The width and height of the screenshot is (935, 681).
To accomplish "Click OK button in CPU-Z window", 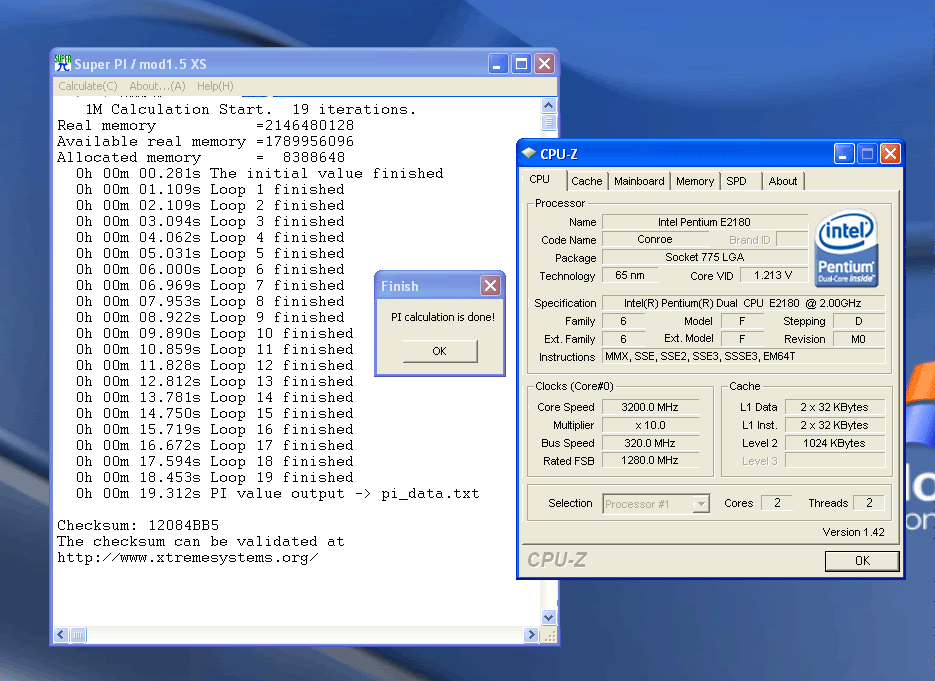I will pos(862,561).
